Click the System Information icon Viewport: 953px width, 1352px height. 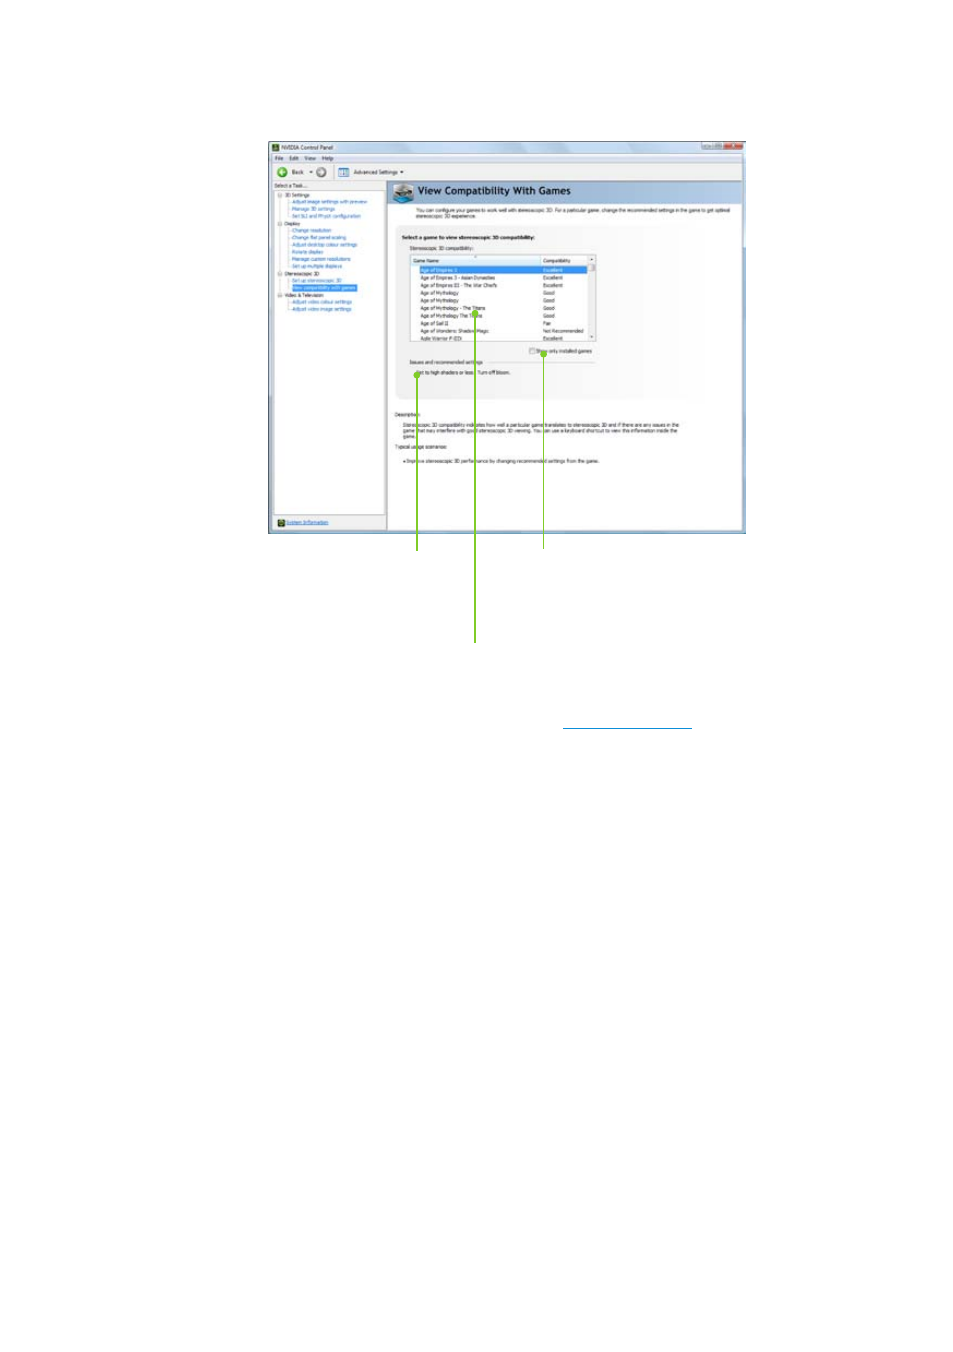tap(281, 523)
